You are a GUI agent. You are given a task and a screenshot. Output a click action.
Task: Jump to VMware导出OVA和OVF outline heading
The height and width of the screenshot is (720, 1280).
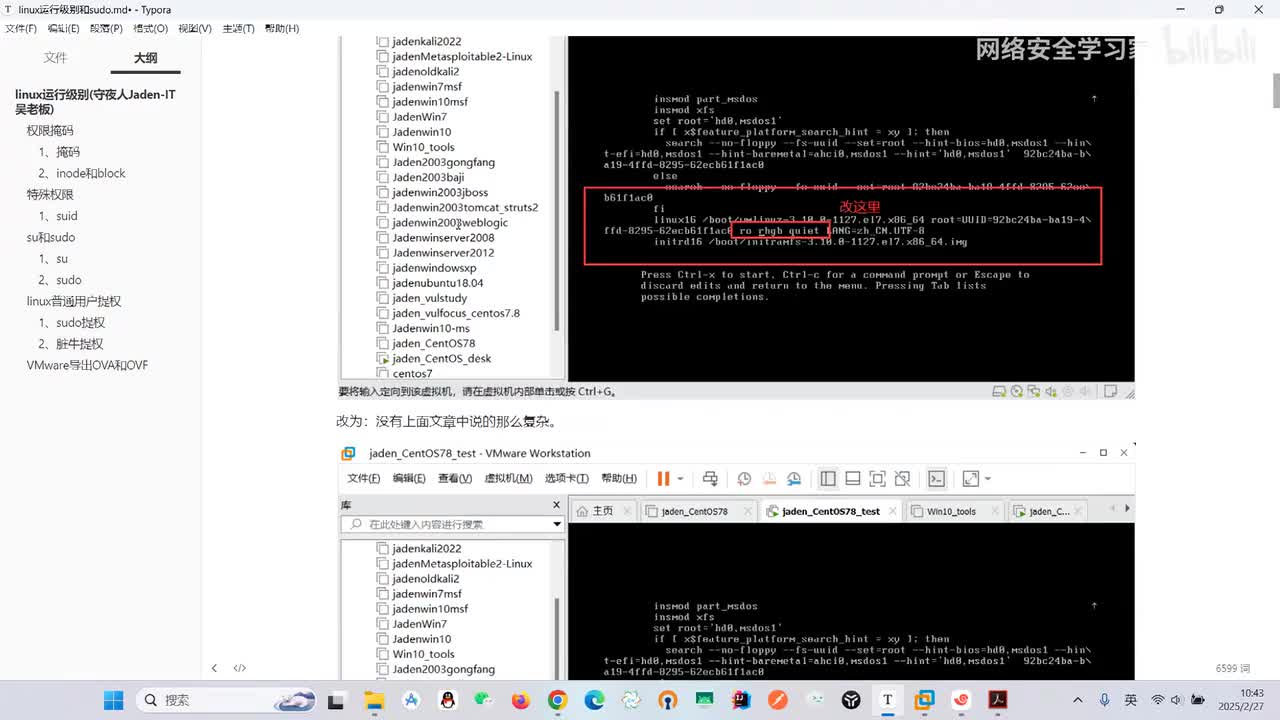87,366
